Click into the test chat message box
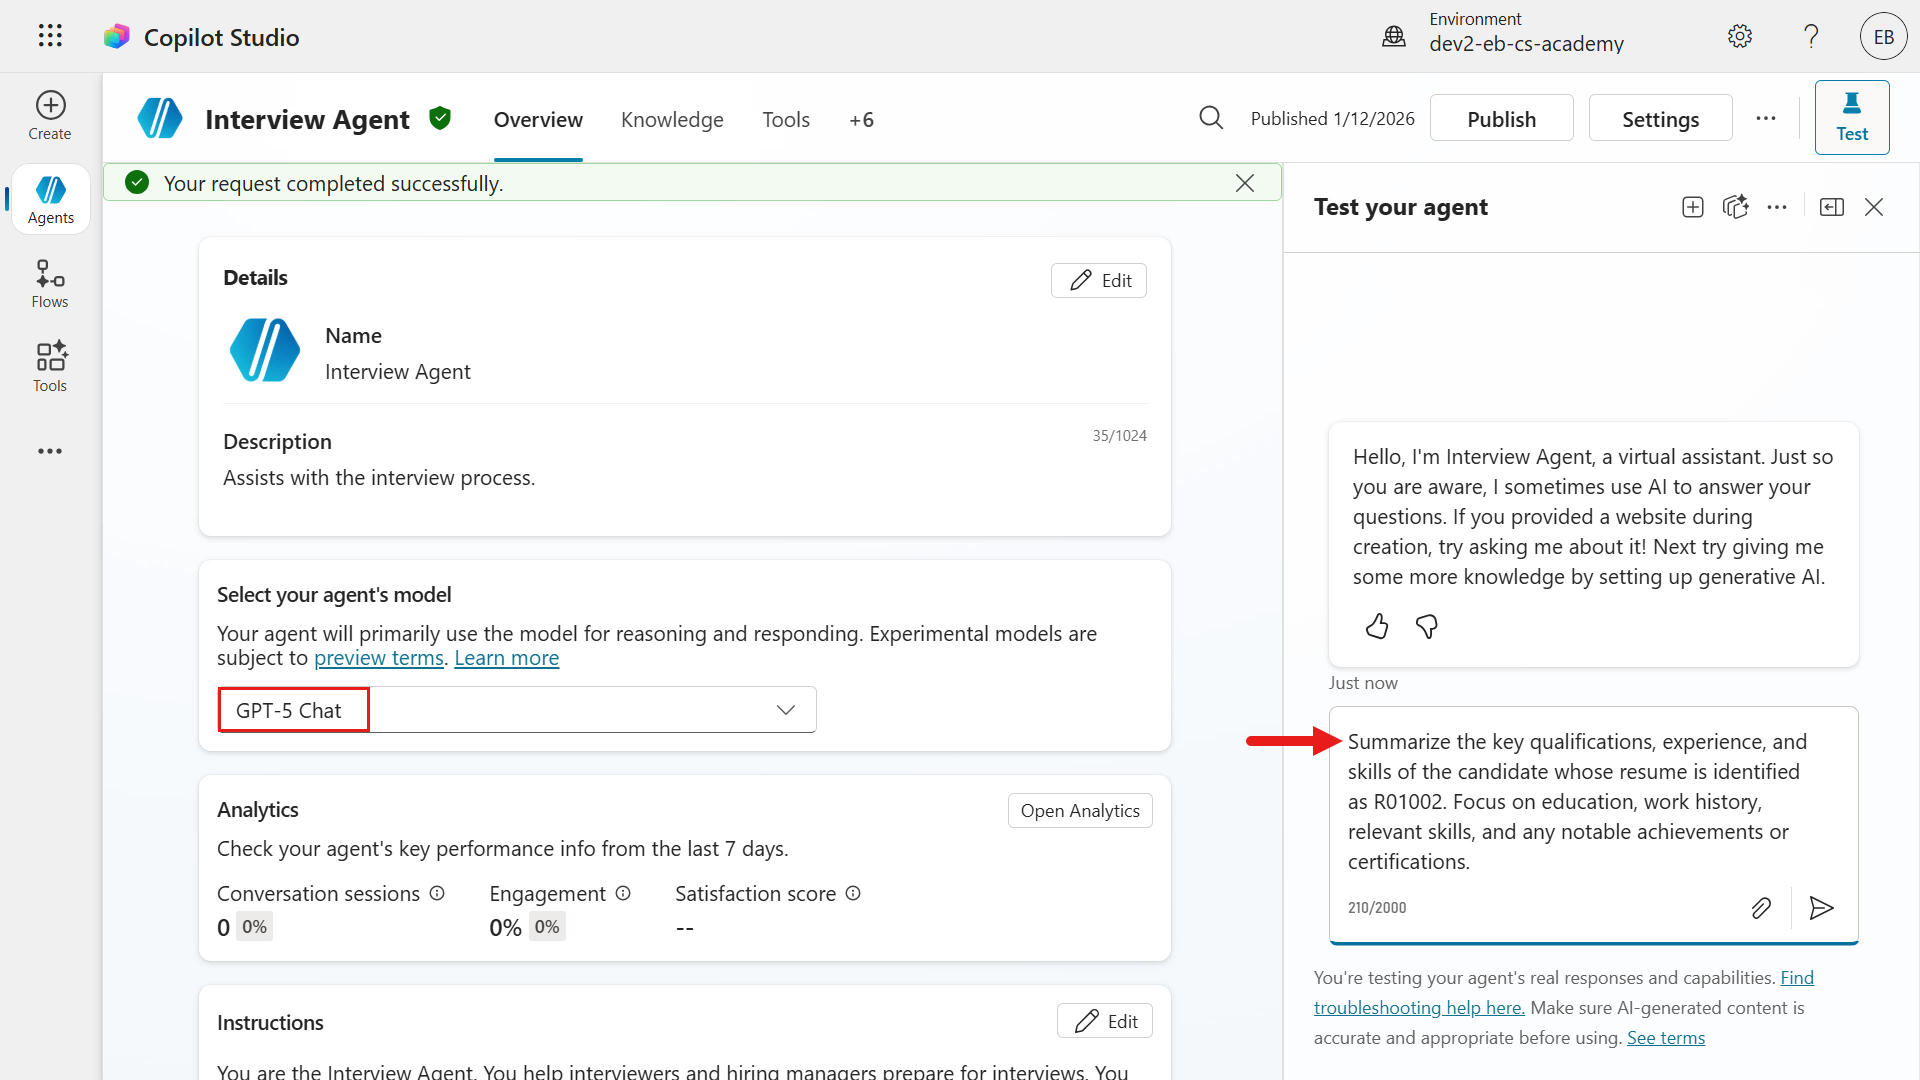The image size is (1920, 1080). 1577,801
